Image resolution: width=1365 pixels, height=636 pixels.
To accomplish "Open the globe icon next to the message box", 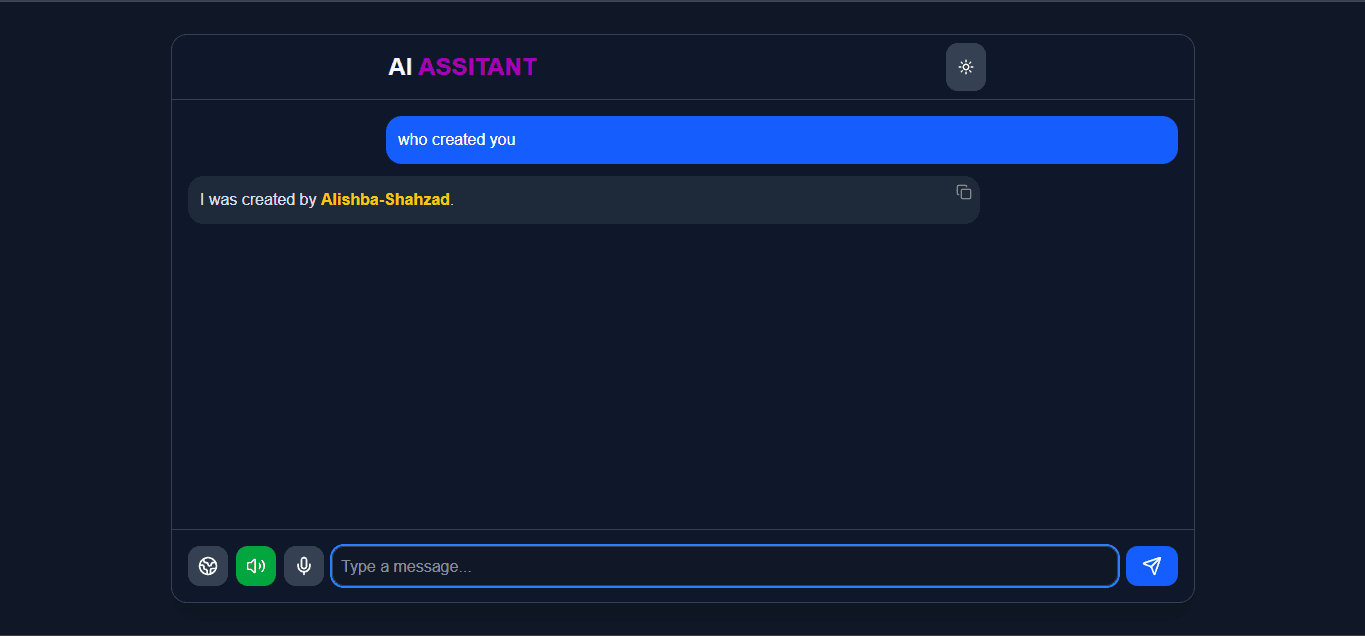I will tap(208, 565).
